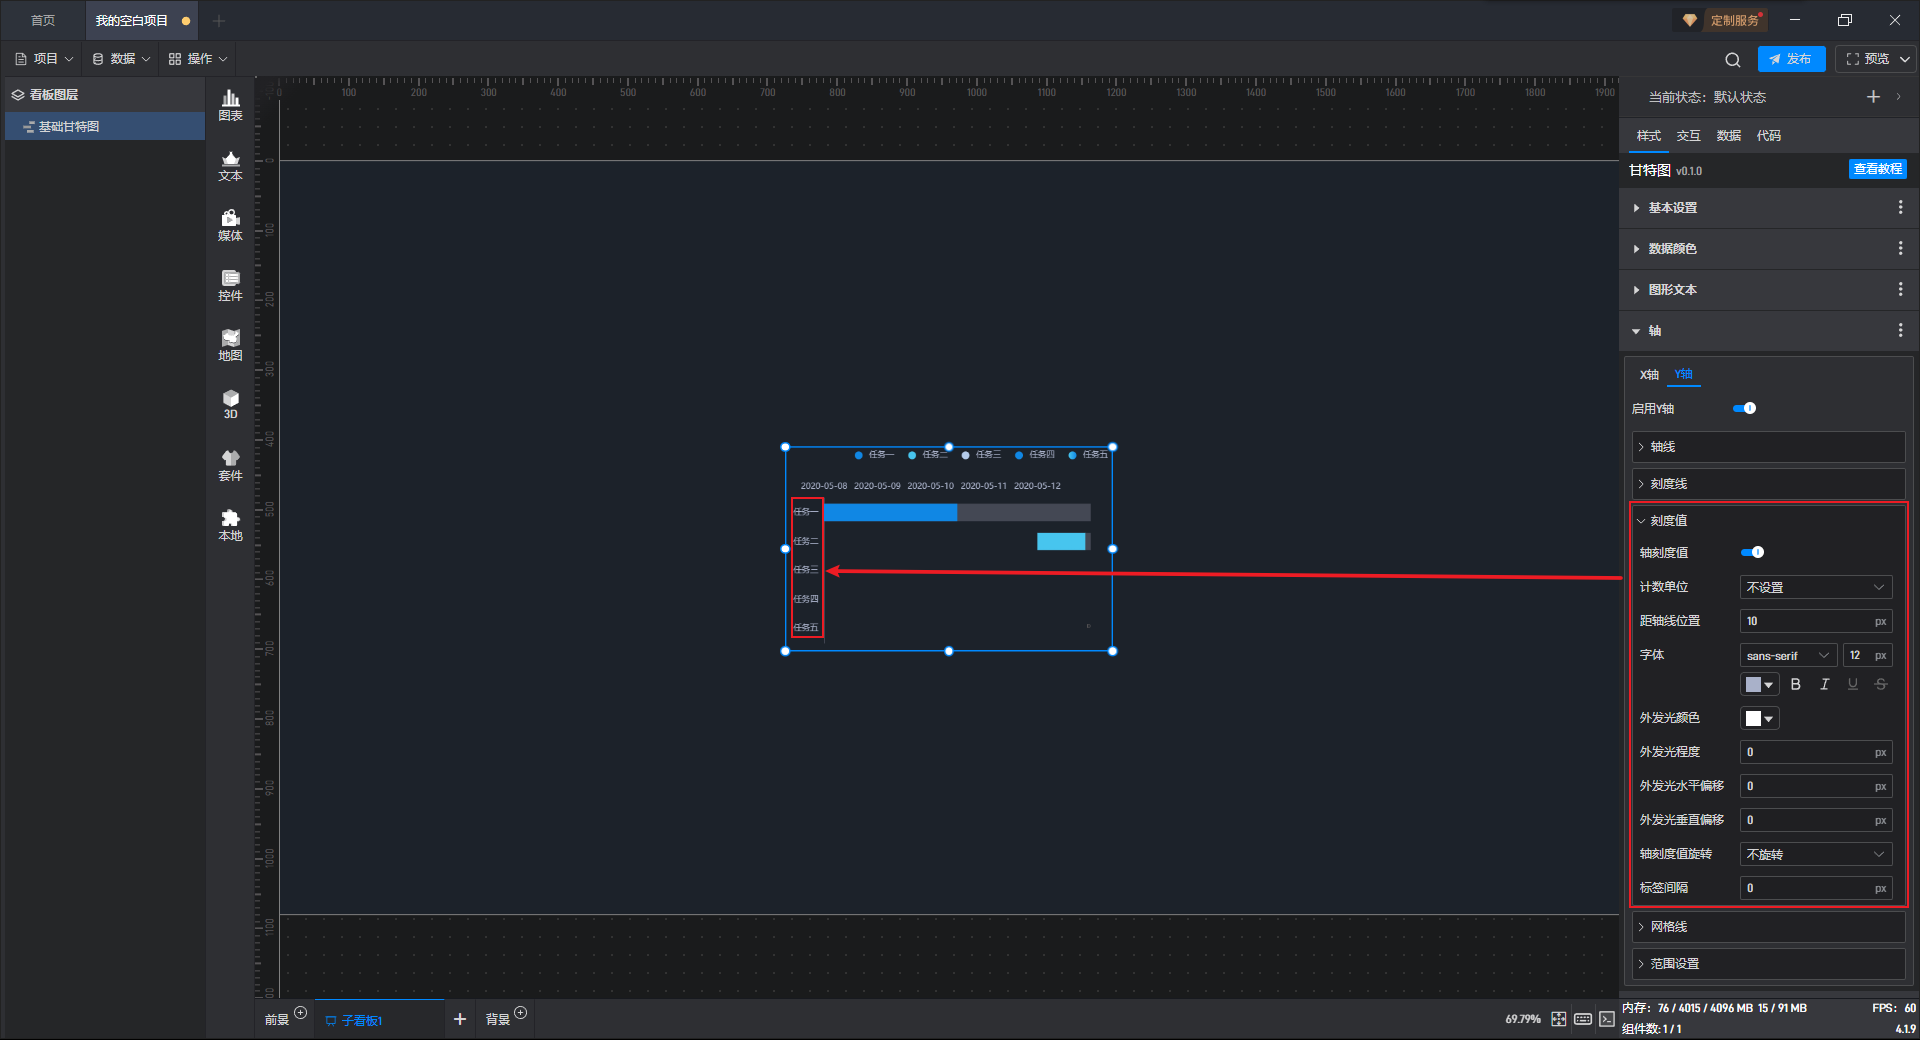
Task: Open the preview options dropdown arrow
Action: coord(1904,59)
